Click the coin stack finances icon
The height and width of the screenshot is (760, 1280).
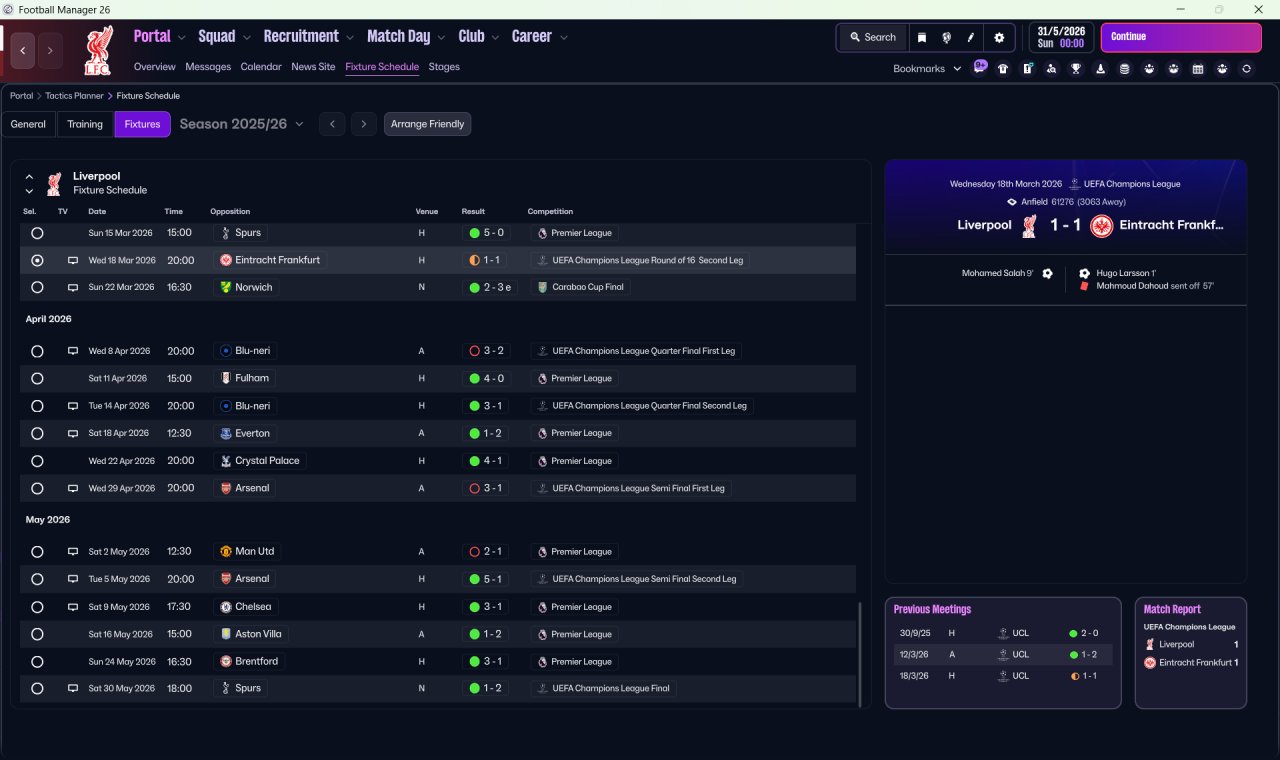[1124, 69]
